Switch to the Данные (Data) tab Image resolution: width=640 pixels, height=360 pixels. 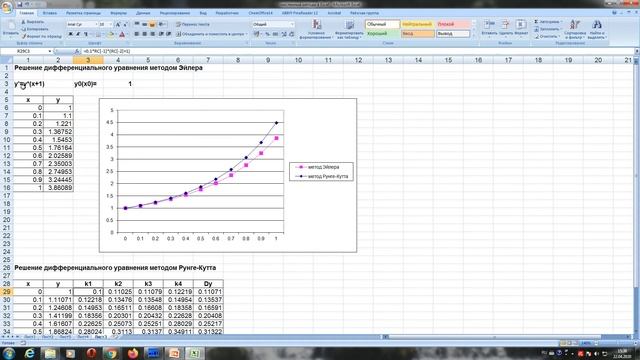[x=143, y=13]
